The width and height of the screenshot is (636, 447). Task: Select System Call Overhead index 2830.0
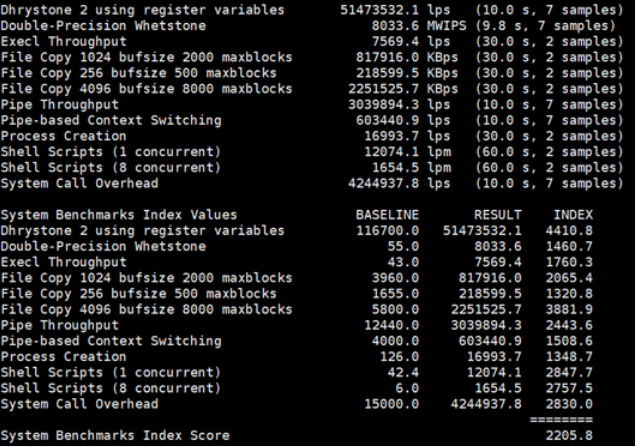(572, 404)
